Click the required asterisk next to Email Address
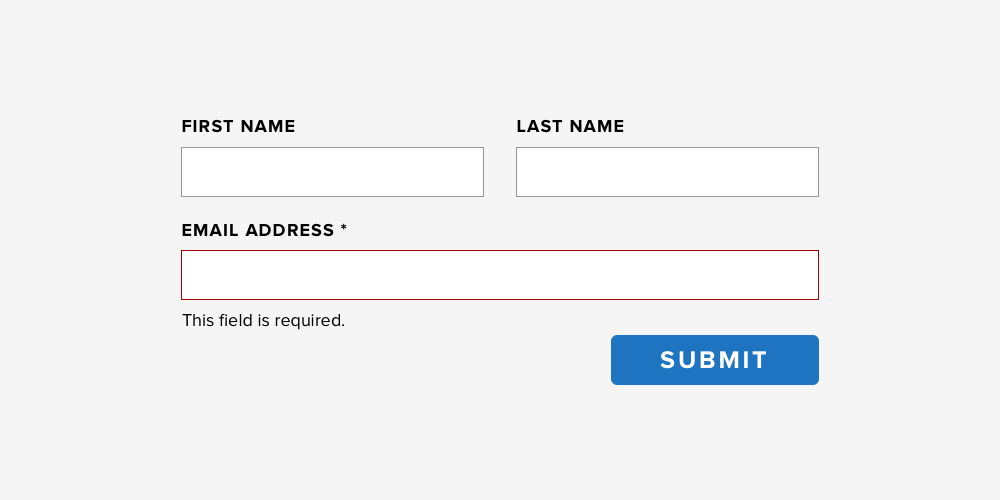 point(344,228)
